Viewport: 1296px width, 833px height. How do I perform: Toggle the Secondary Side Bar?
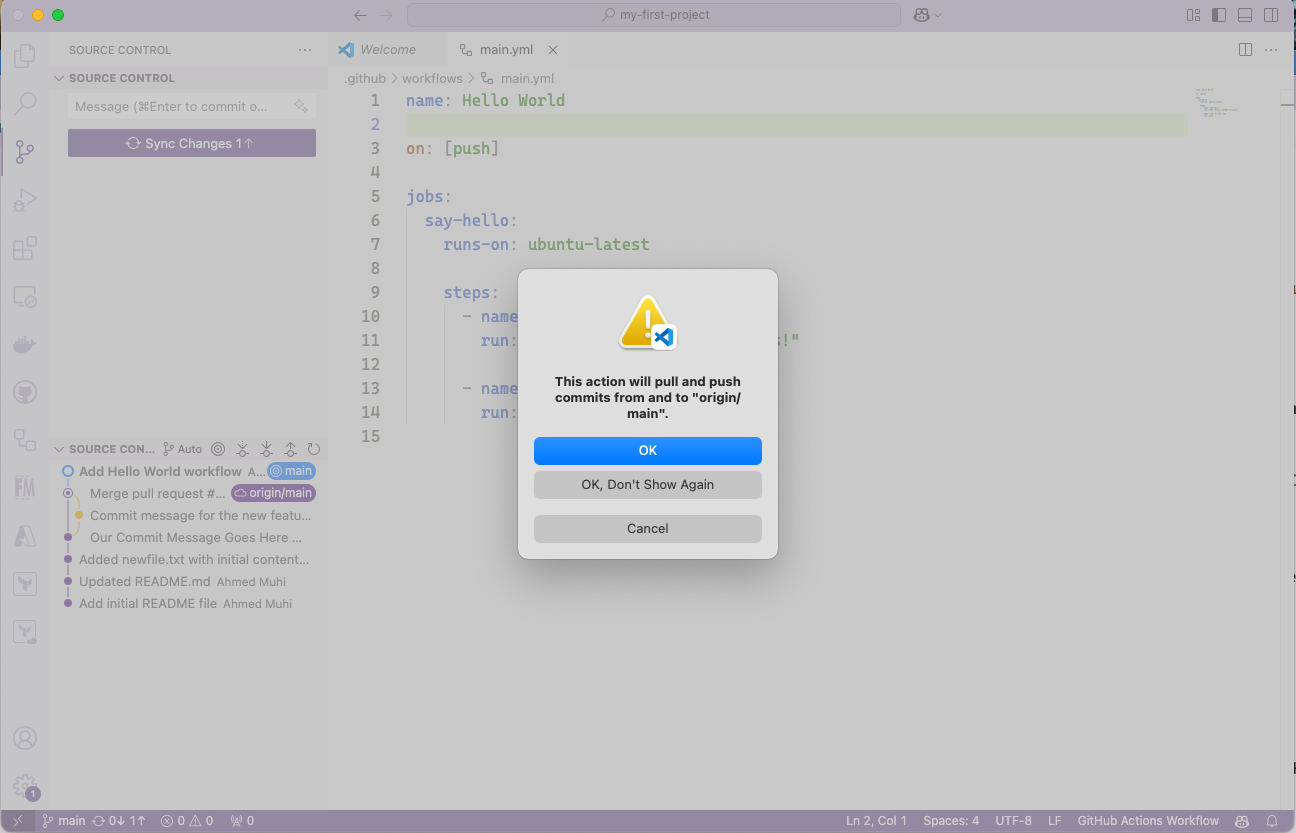coord(1271,15)
